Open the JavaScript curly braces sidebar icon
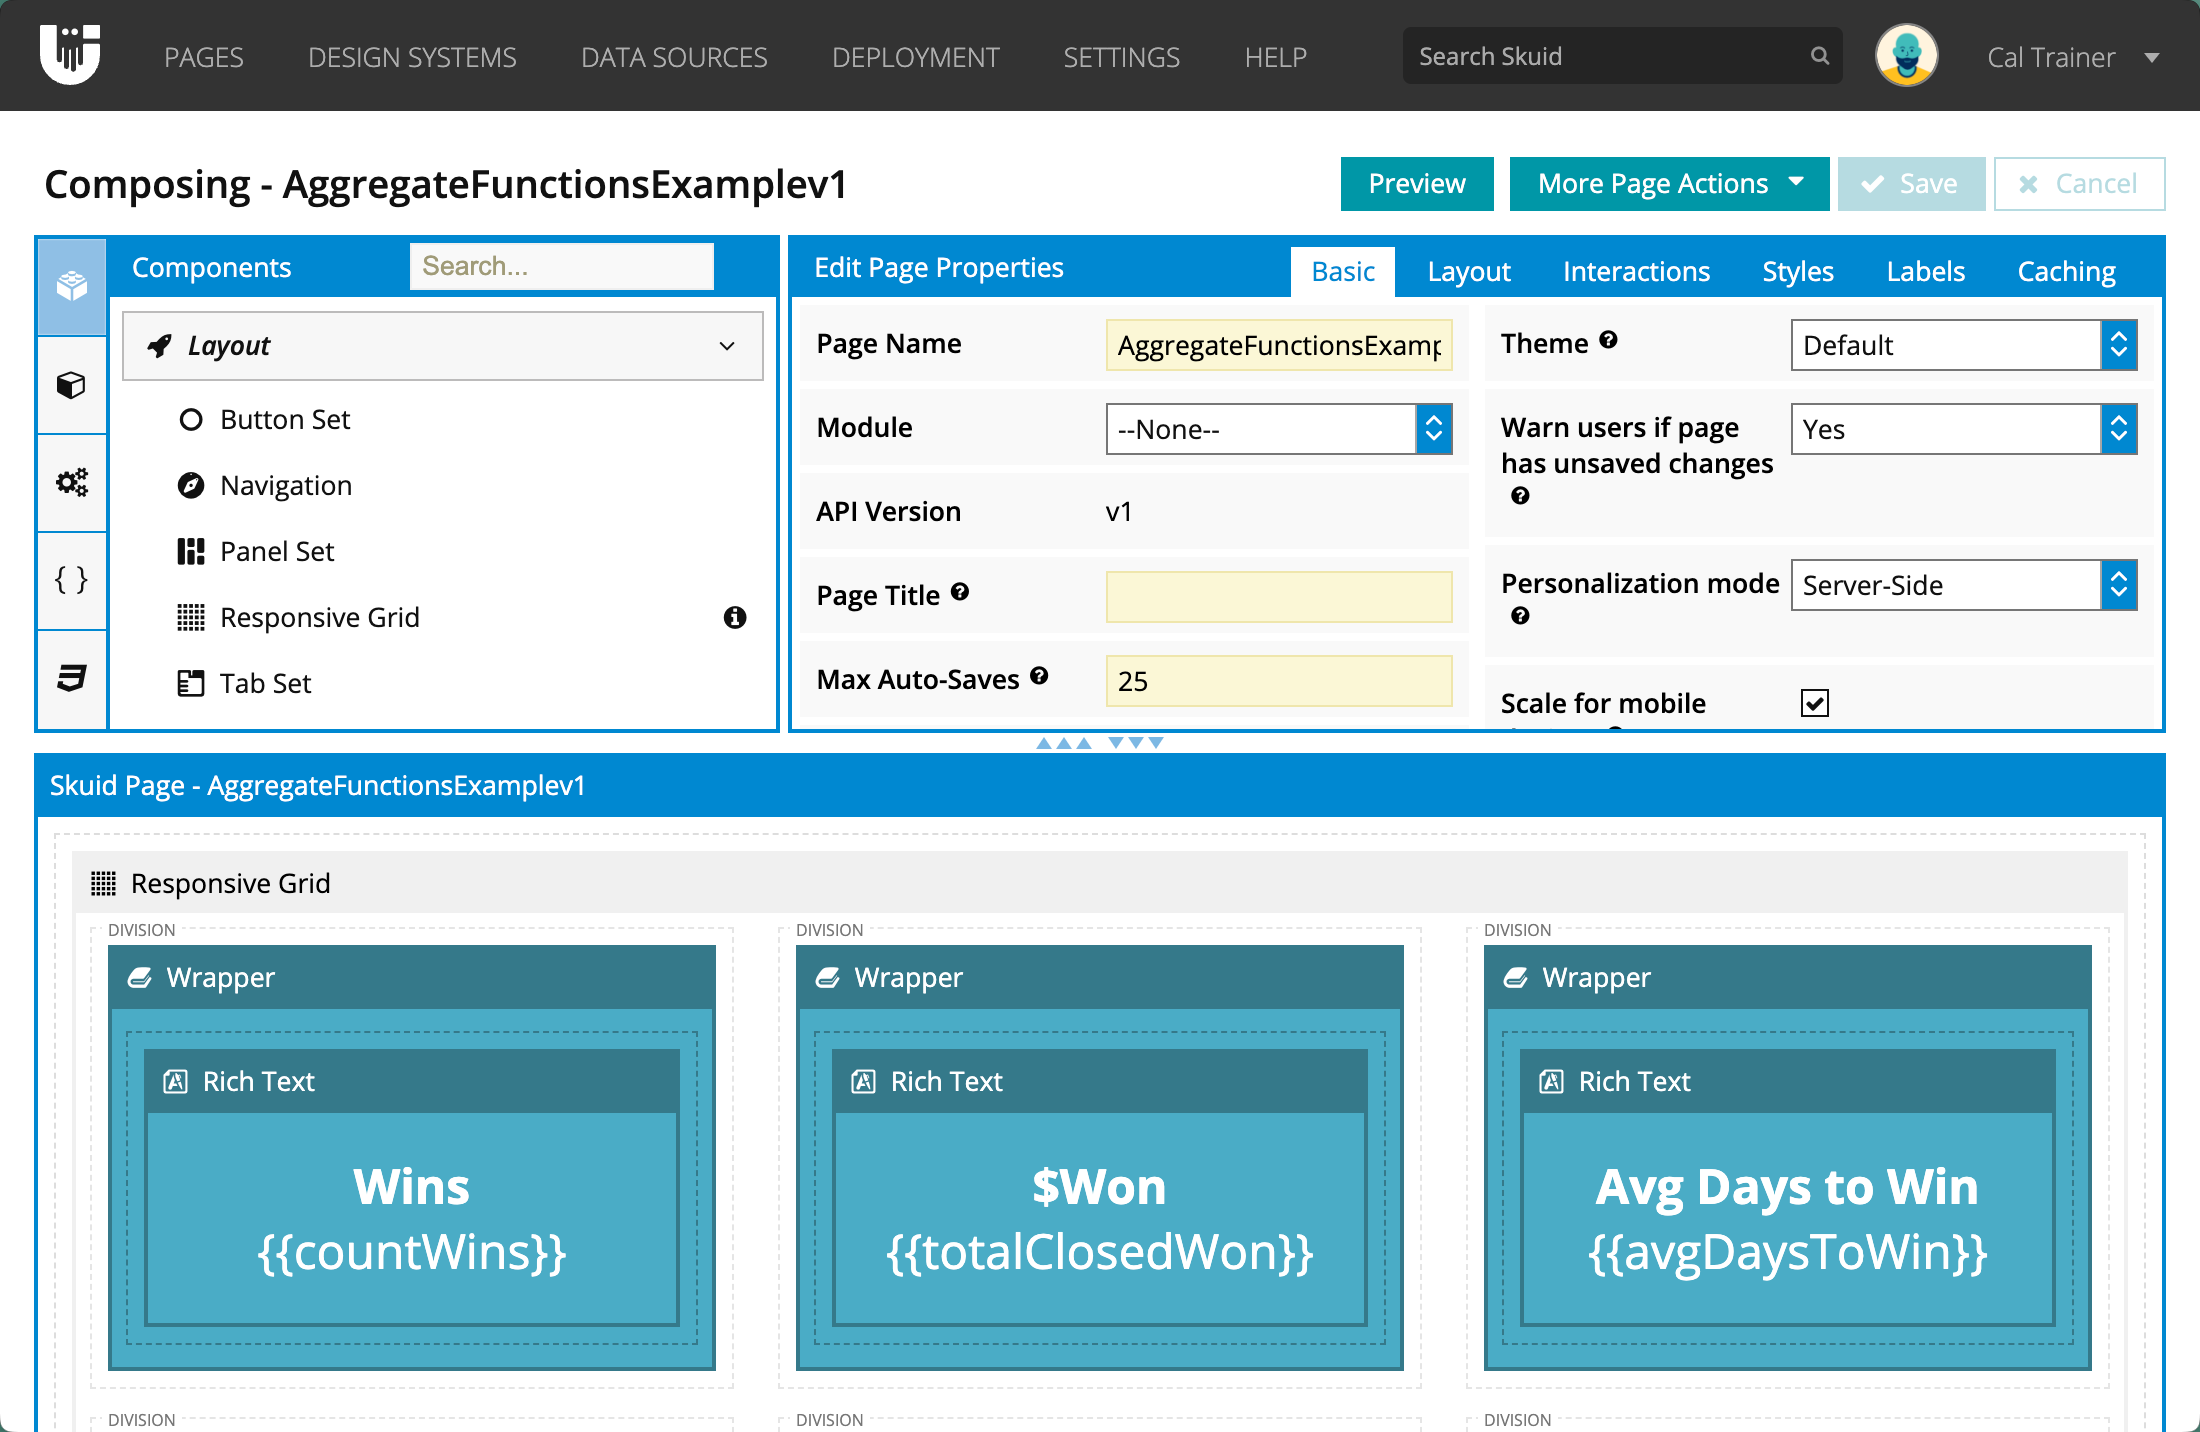2200x1432 pixels. 72,580
